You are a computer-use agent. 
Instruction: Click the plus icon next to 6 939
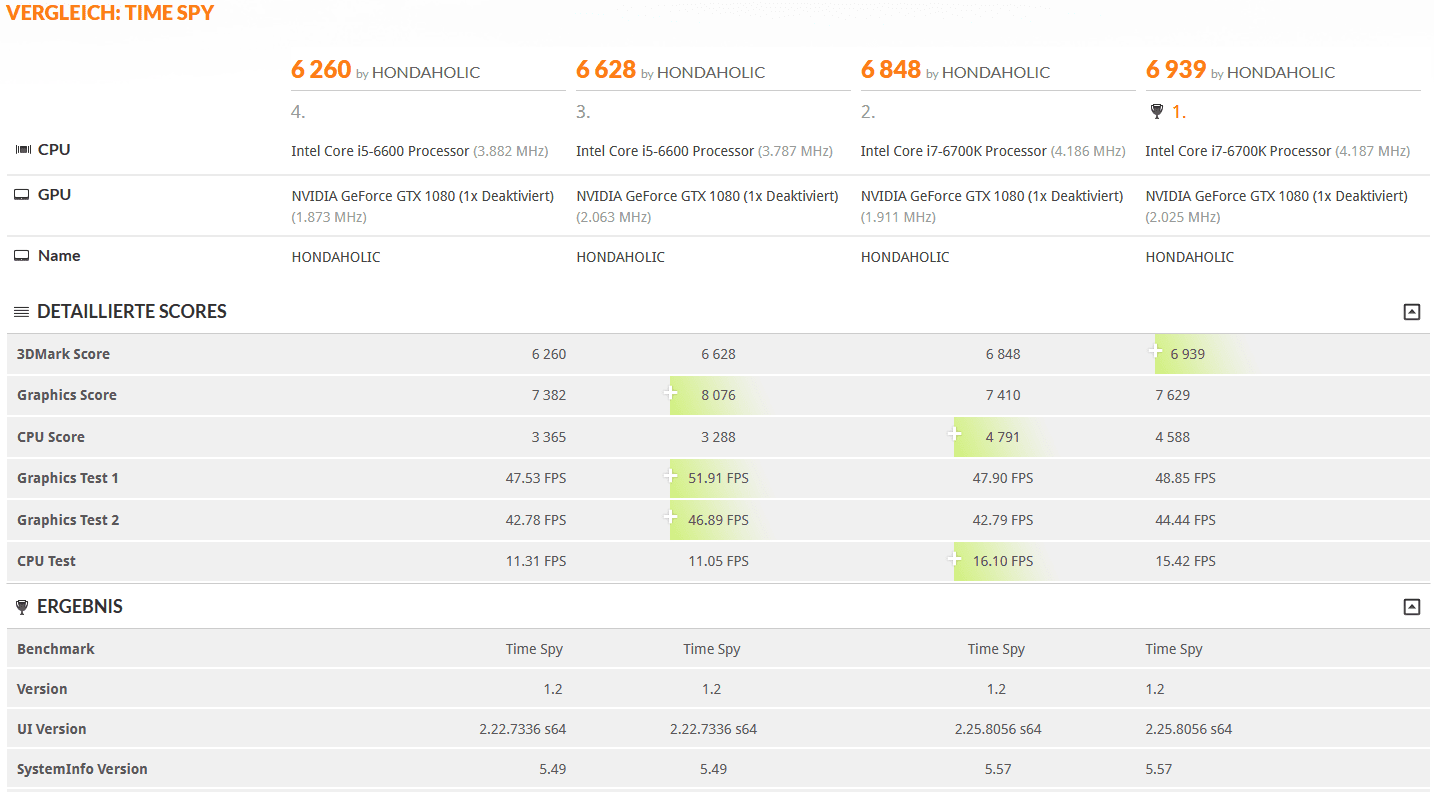(x=1155, y=351)
